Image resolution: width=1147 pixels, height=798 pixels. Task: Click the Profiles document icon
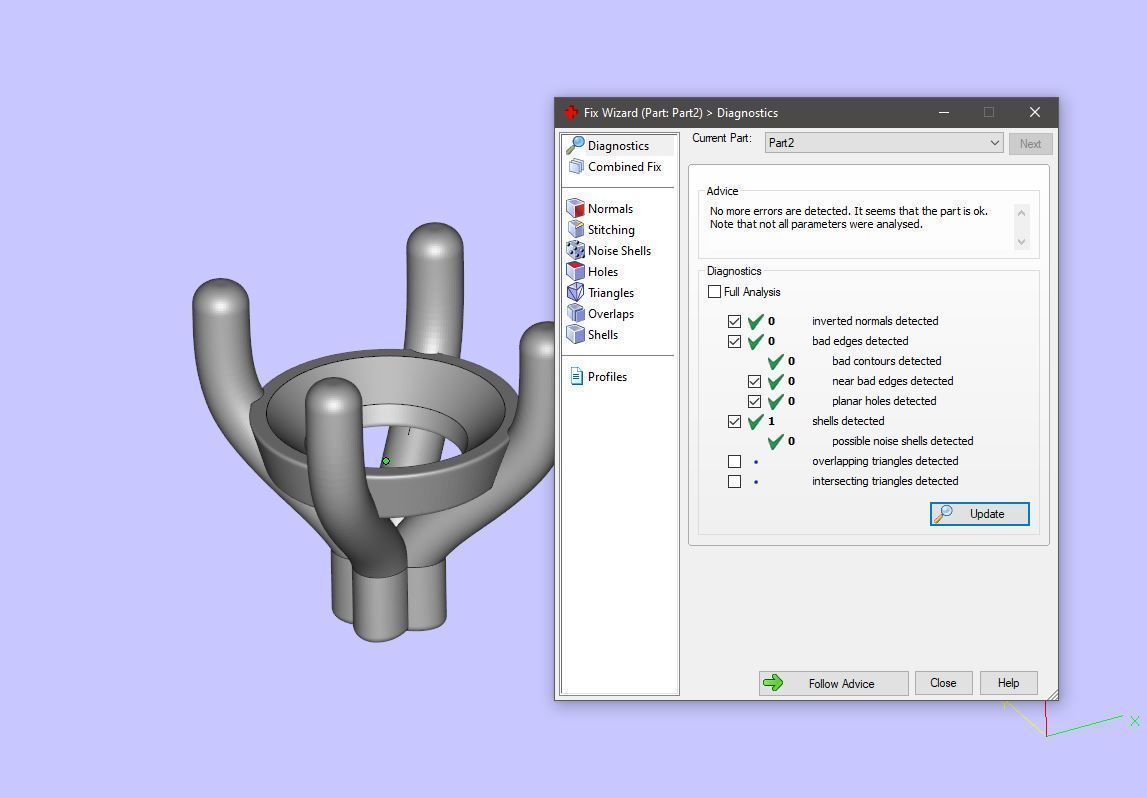click(x=576, y=376)
